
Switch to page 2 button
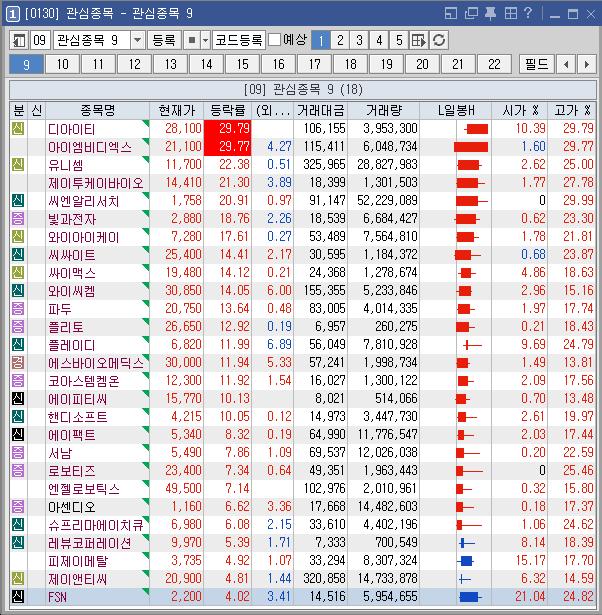coord(340,40)
